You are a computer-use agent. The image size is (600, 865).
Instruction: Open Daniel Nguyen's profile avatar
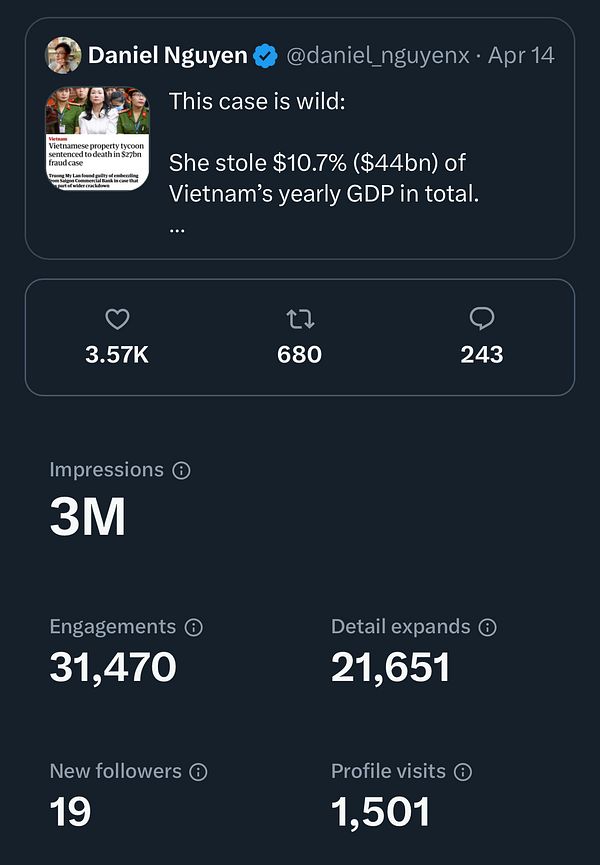tap(63, 56)
